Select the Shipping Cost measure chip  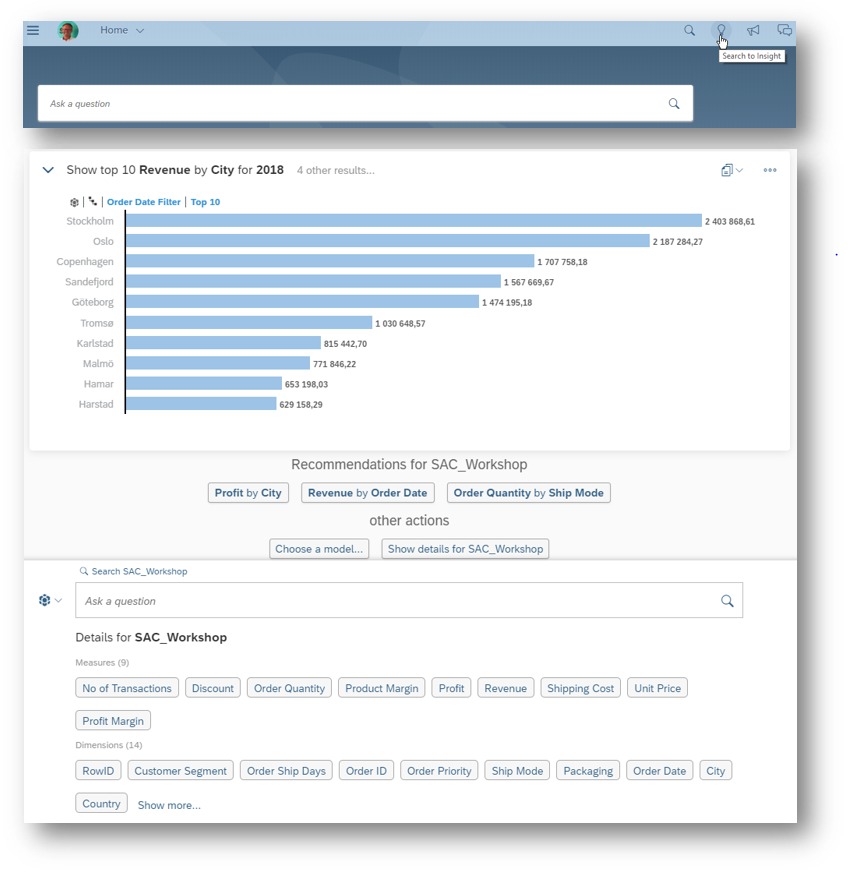580,688
